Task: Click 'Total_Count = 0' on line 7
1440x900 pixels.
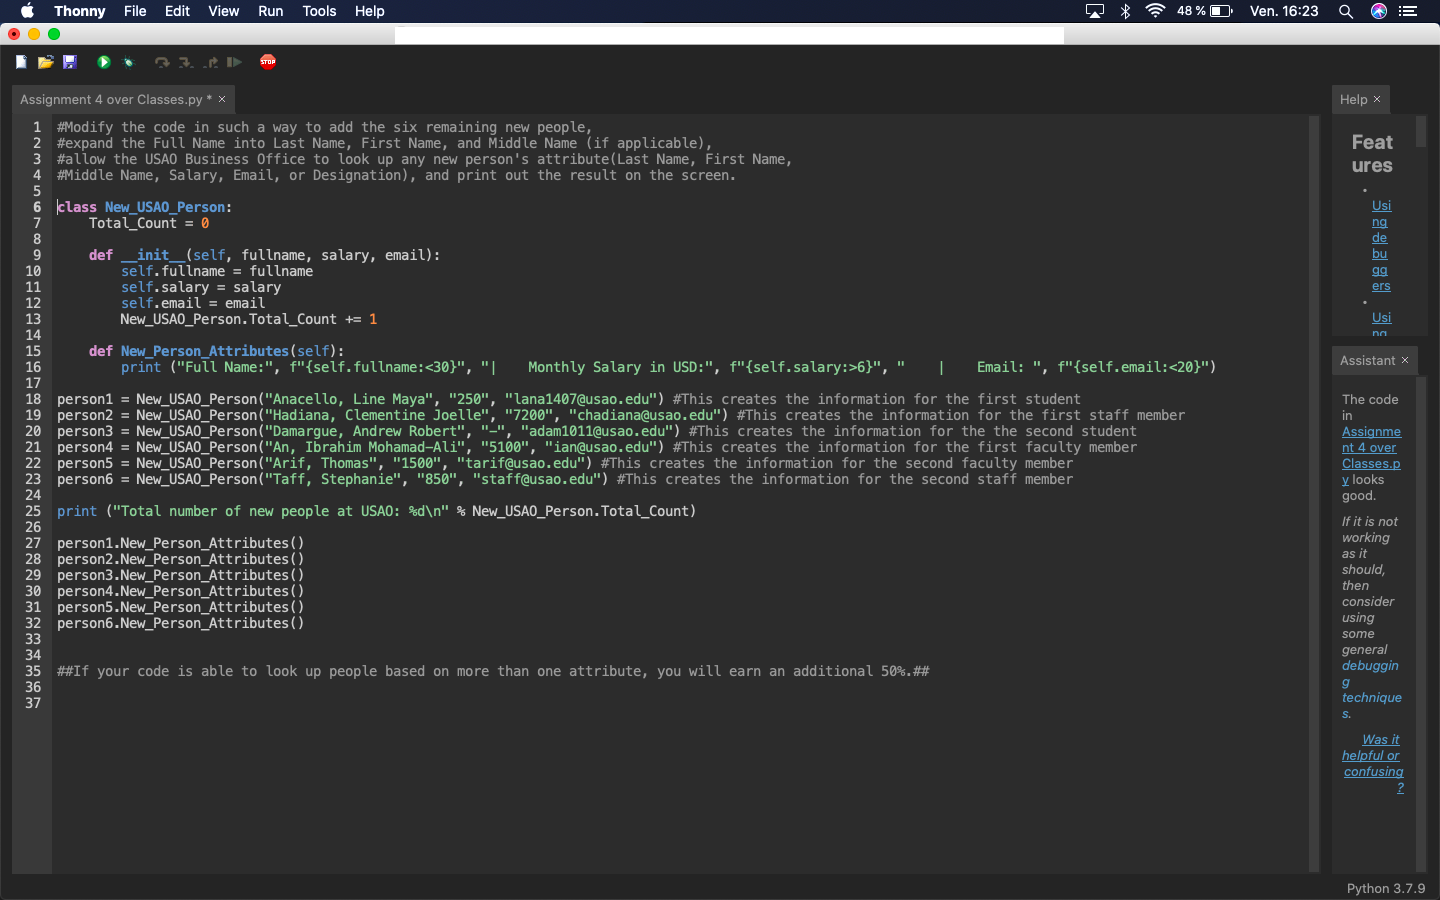Action: (x=149, y=223)
